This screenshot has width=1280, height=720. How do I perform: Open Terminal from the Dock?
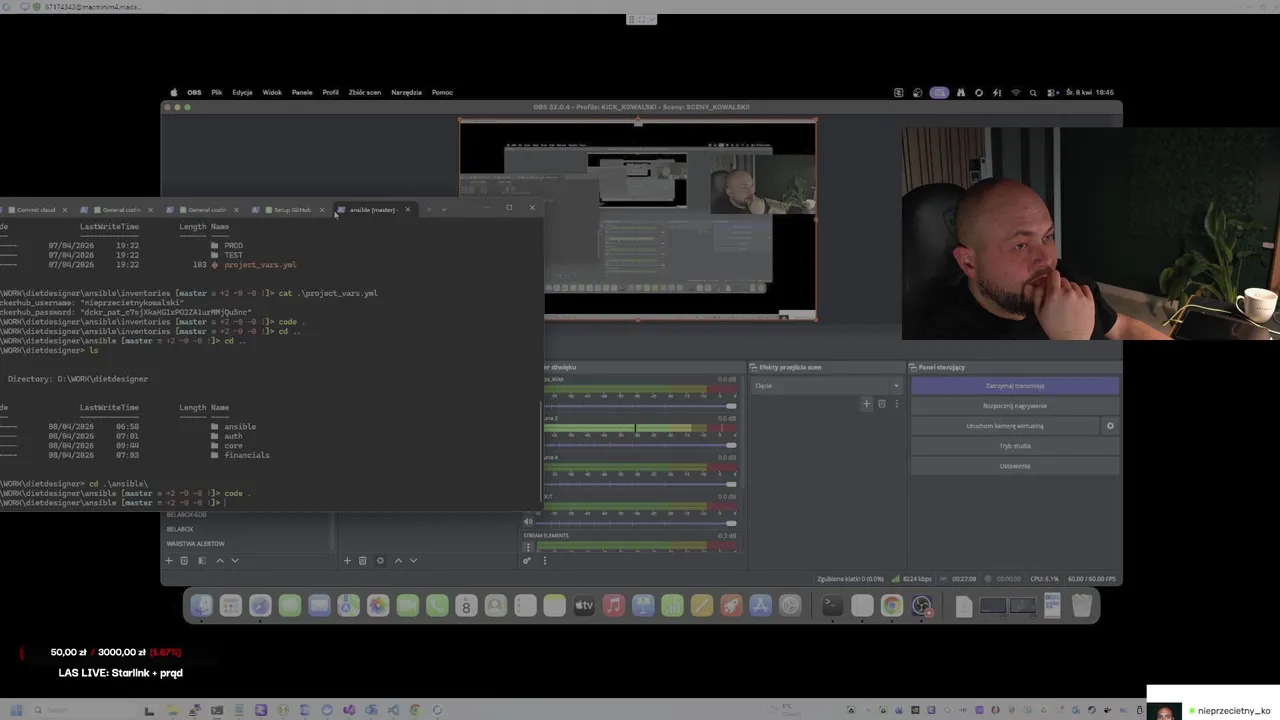(832, 606)
